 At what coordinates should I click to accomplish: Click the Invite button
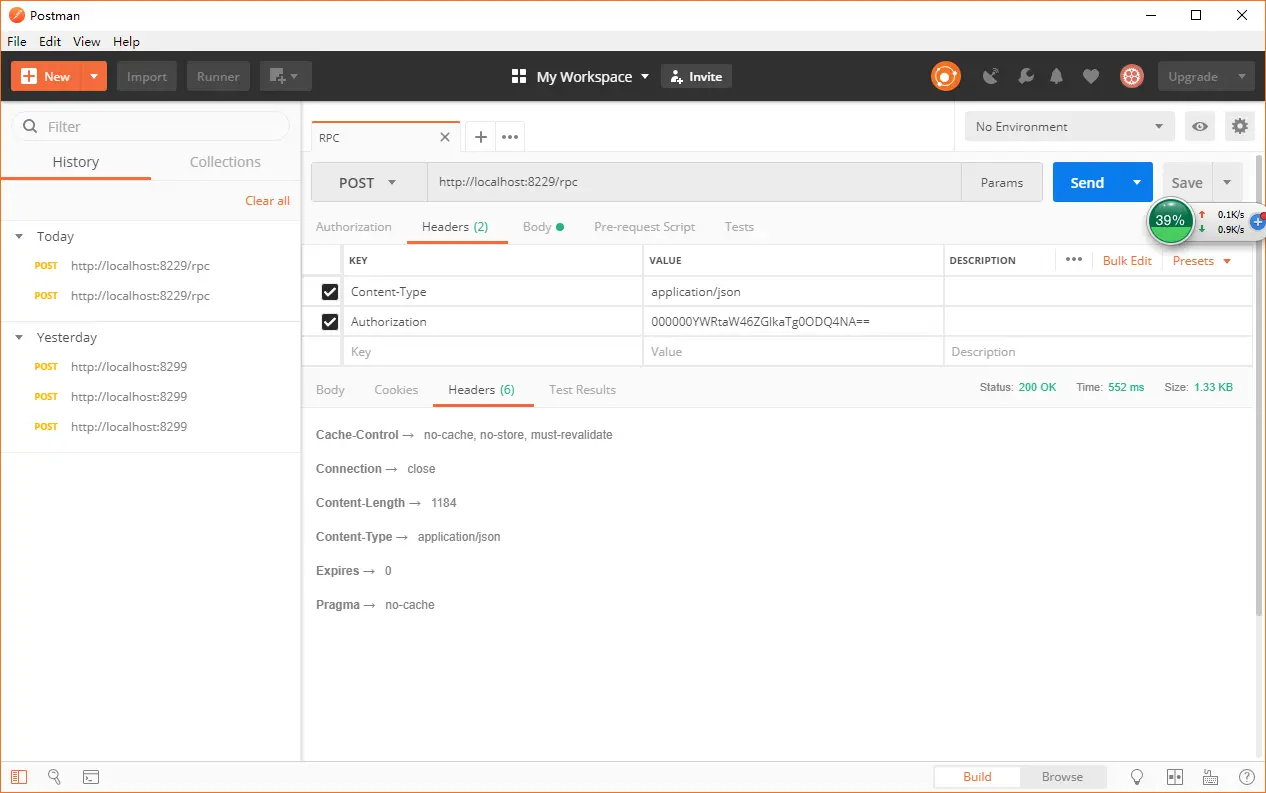tap(696, 76)
